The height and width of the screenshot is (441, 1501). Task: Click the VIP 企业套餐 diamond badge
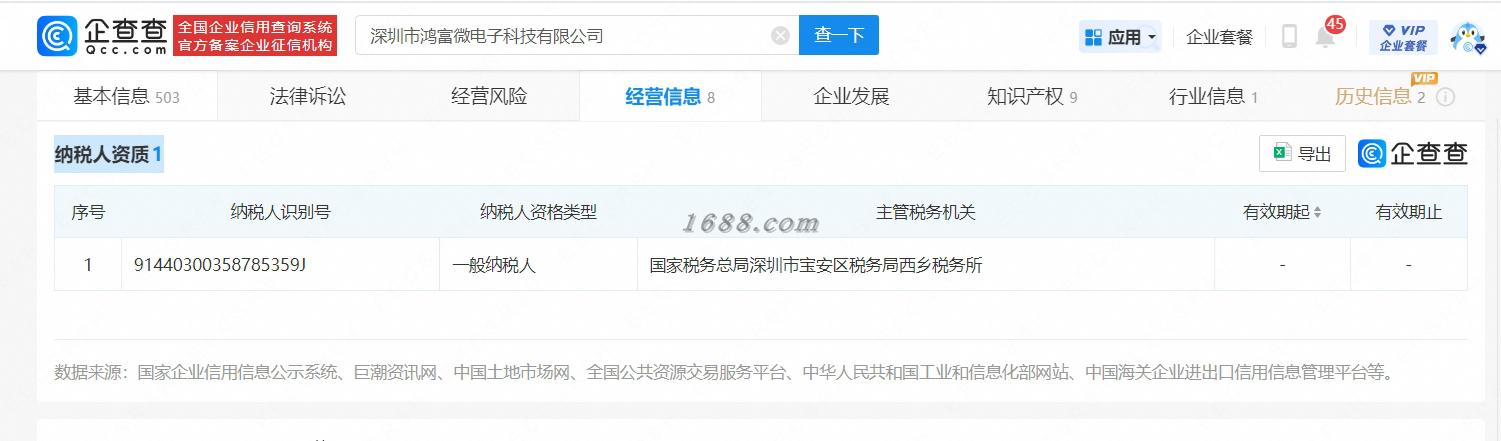(x=1403, y=37)
